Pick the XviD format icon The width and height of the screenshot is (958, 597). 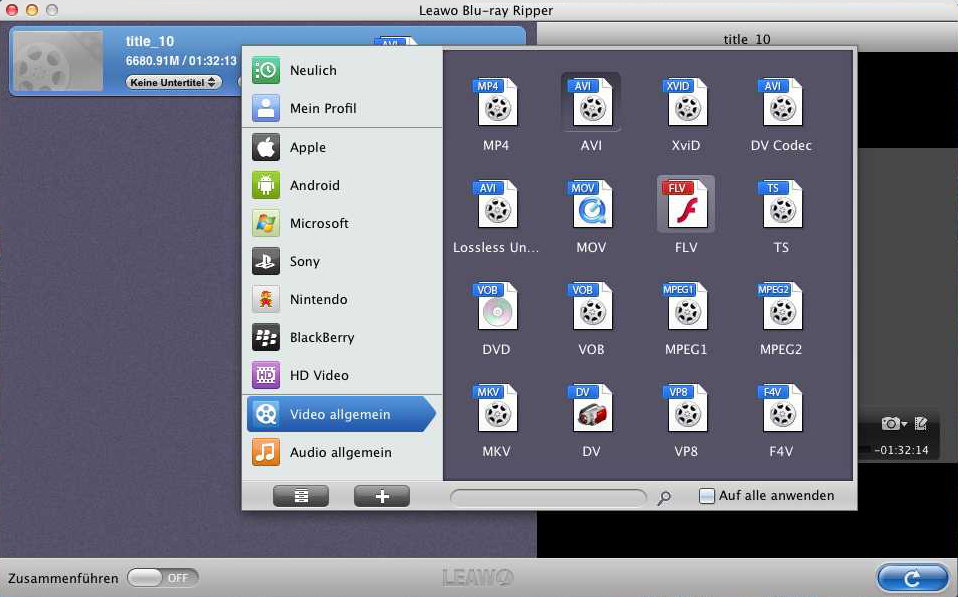(x=686, y=103)
